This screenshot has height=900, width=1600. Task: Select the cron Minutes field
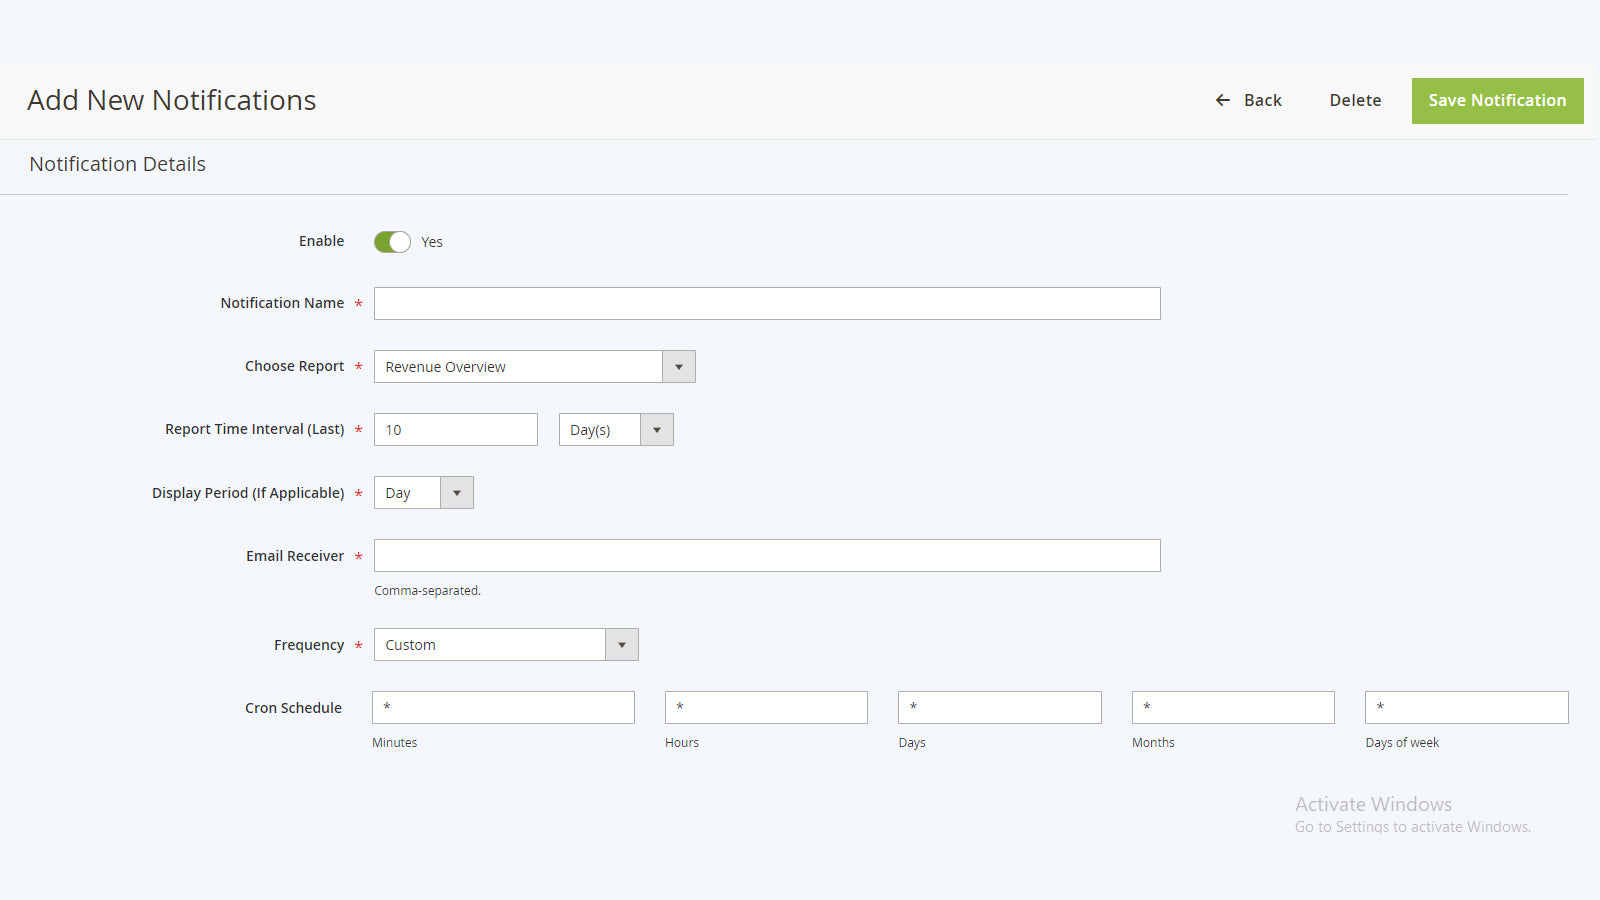tap(503, 708)
